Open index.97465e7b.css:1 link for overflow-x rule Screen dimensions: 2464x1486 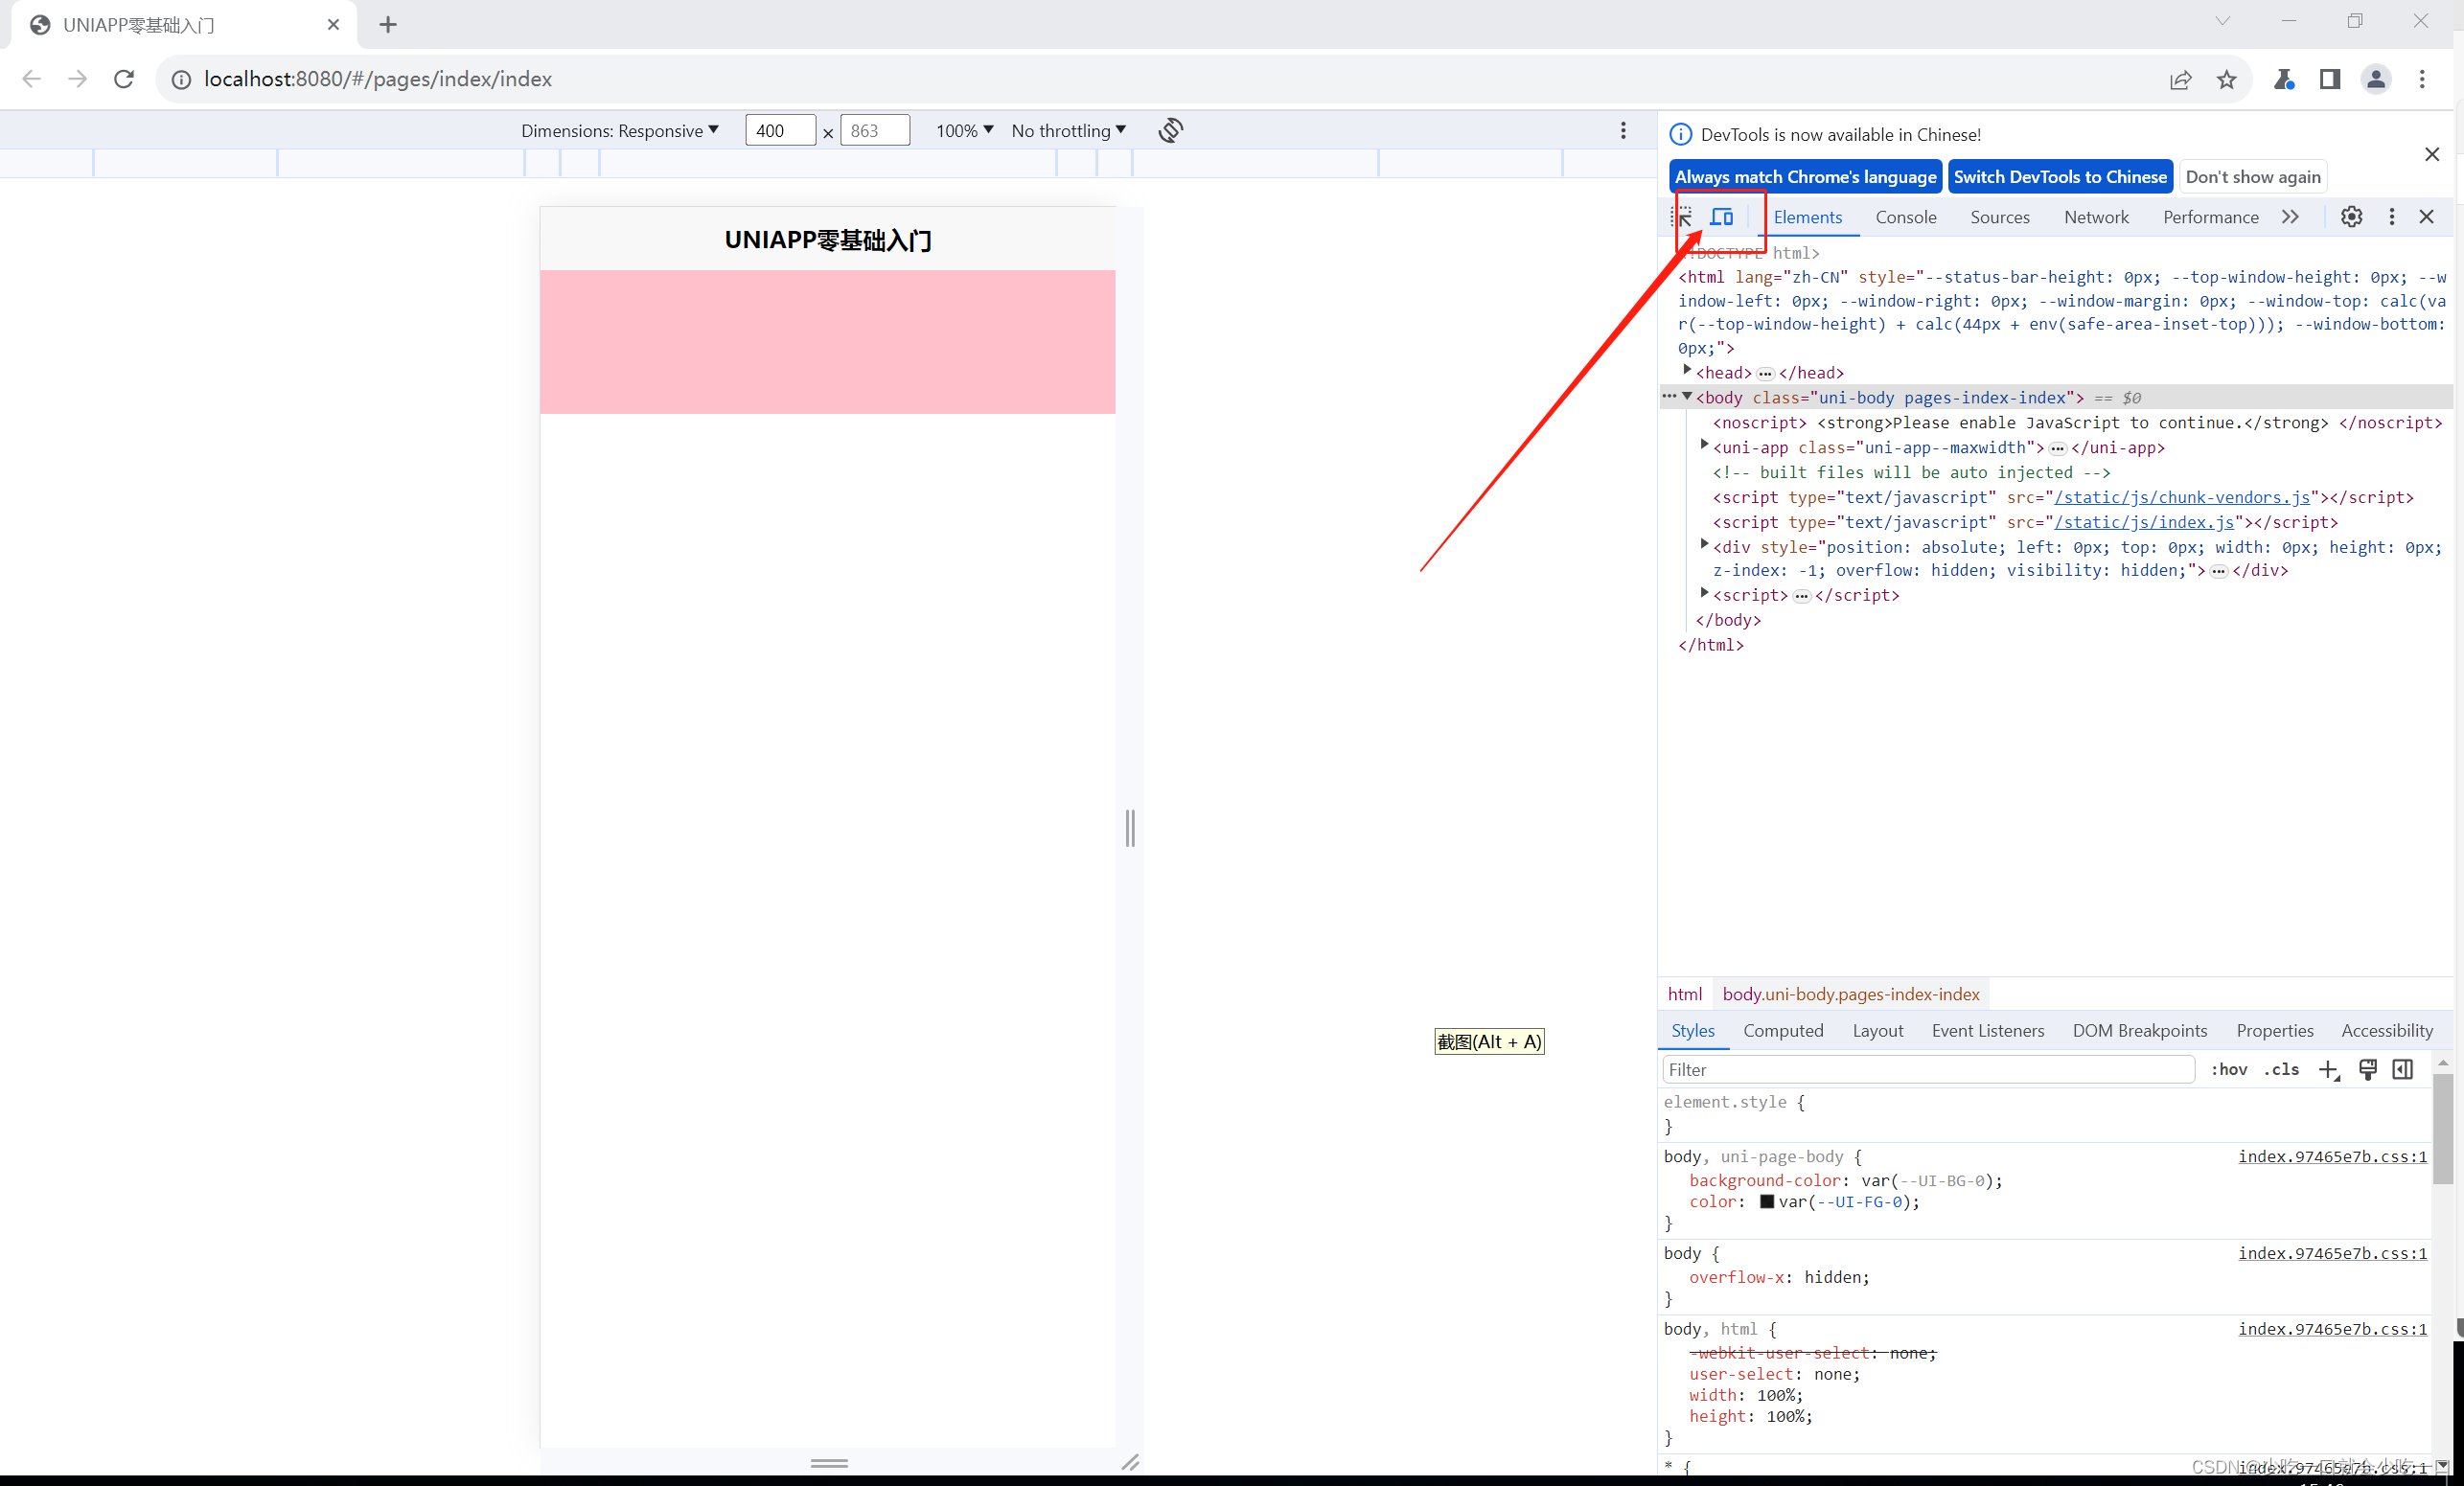coord(2332,1253)
